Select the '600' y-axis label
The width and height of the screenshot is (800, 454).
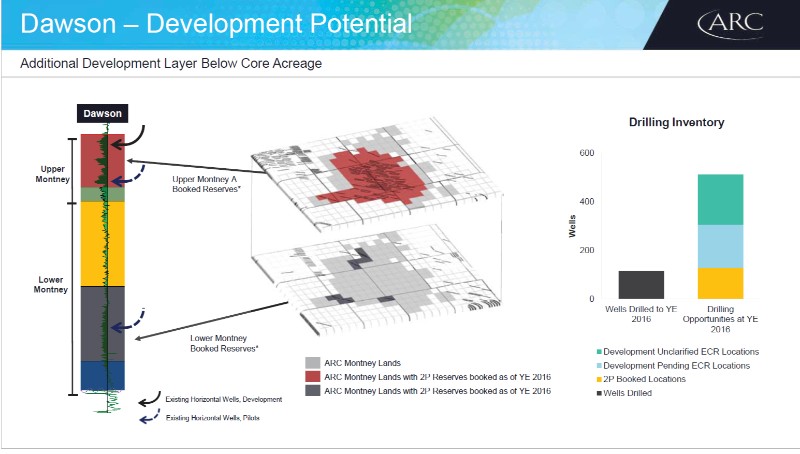coord(587,153)
